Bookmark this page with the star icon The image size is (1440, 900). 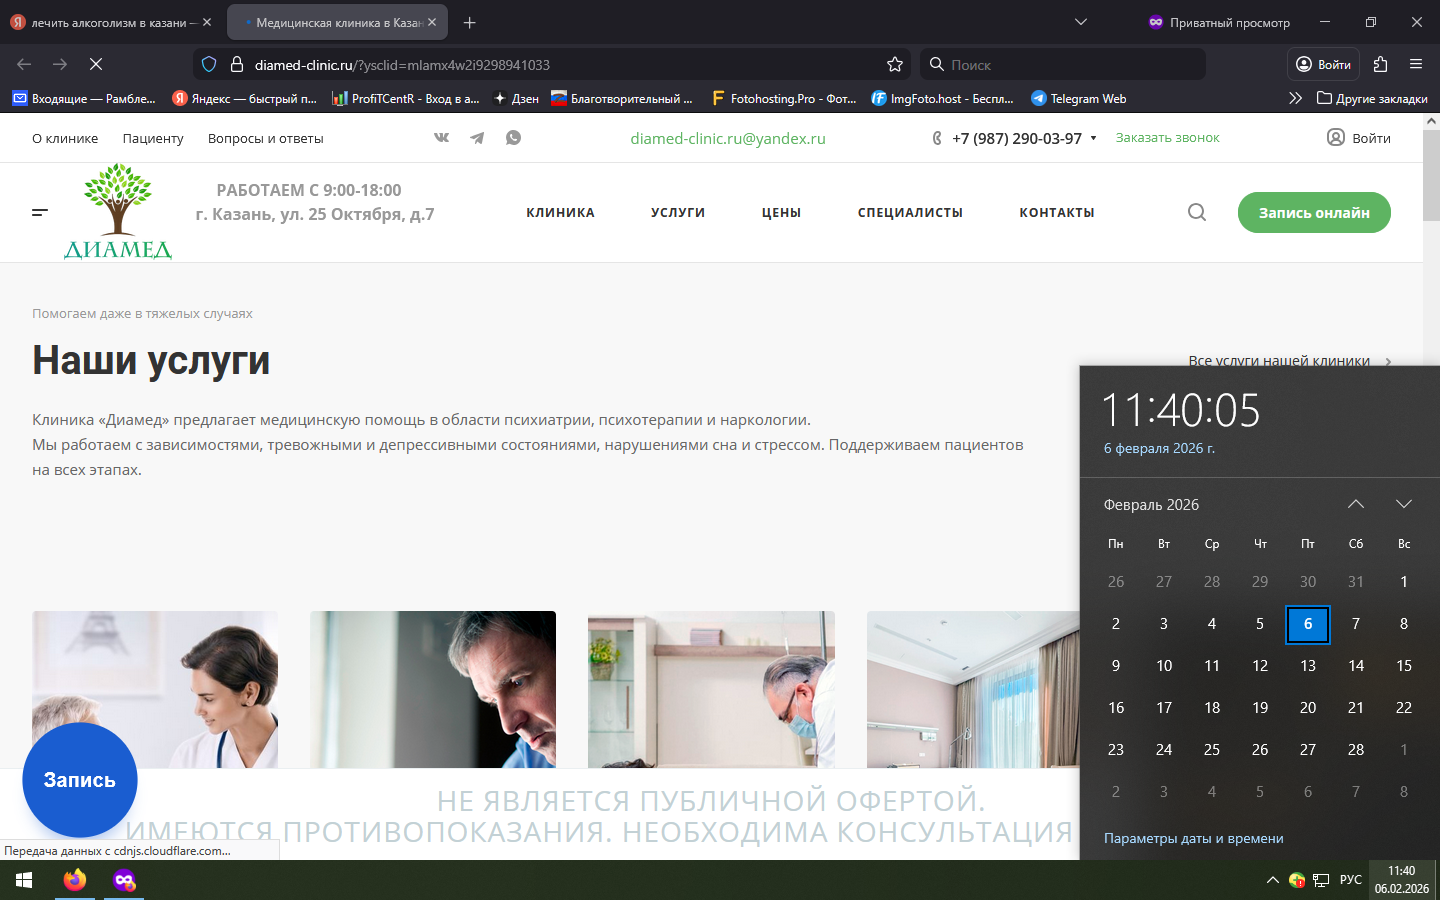click(894, 64)
